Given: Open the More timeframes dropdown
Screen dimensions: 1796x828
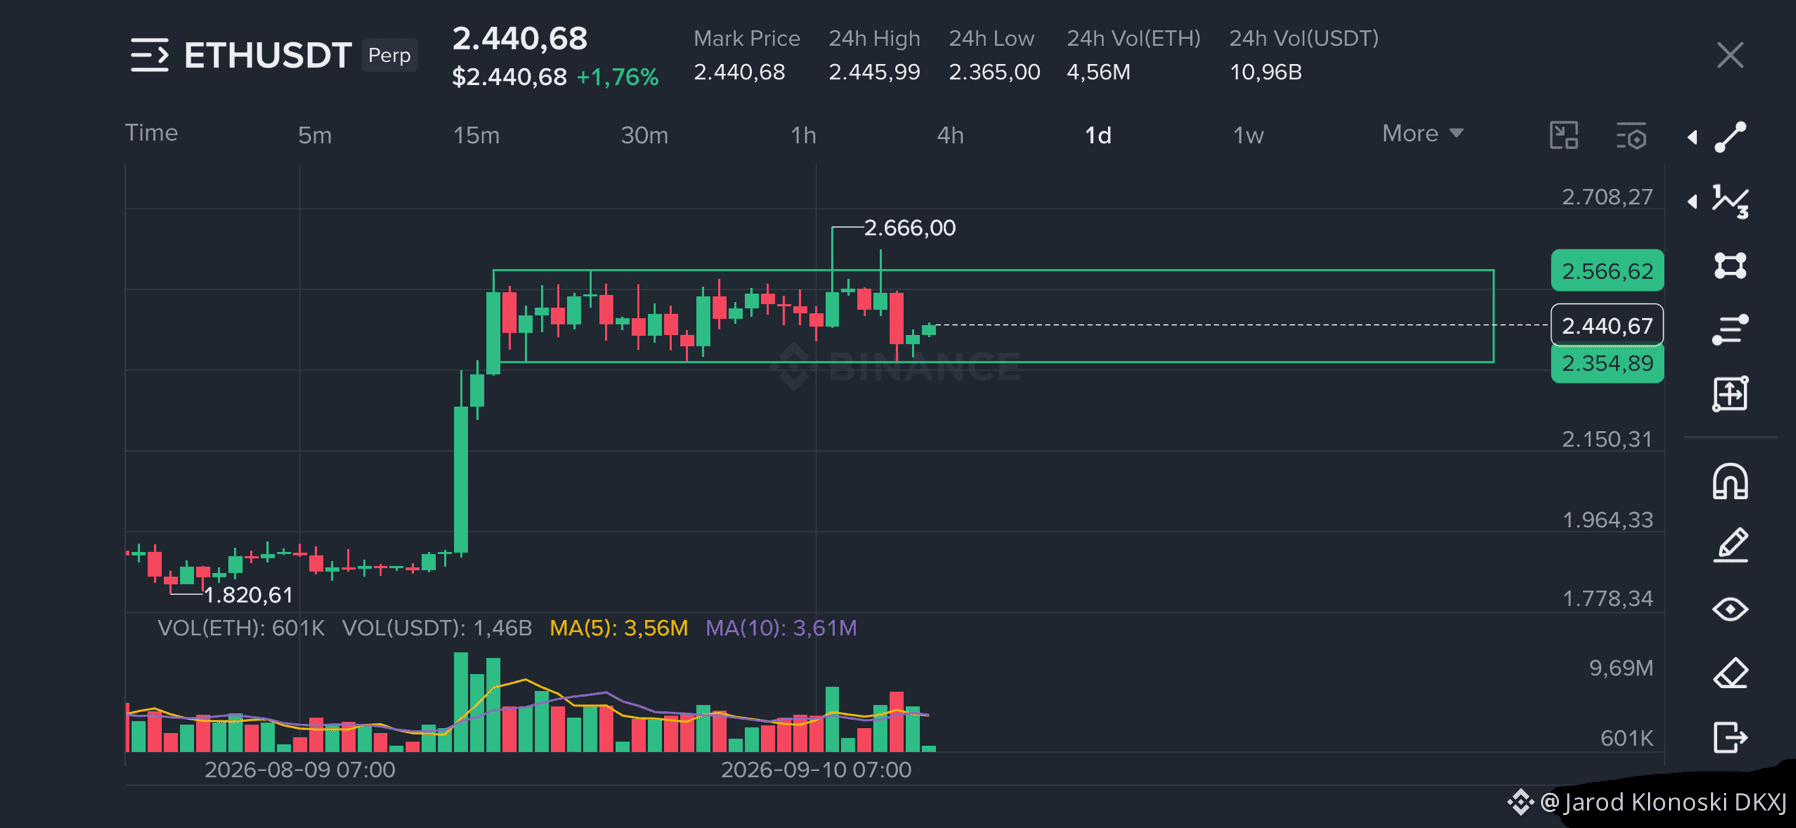Looking at the screenshot, I should (x=1422, y=134).
